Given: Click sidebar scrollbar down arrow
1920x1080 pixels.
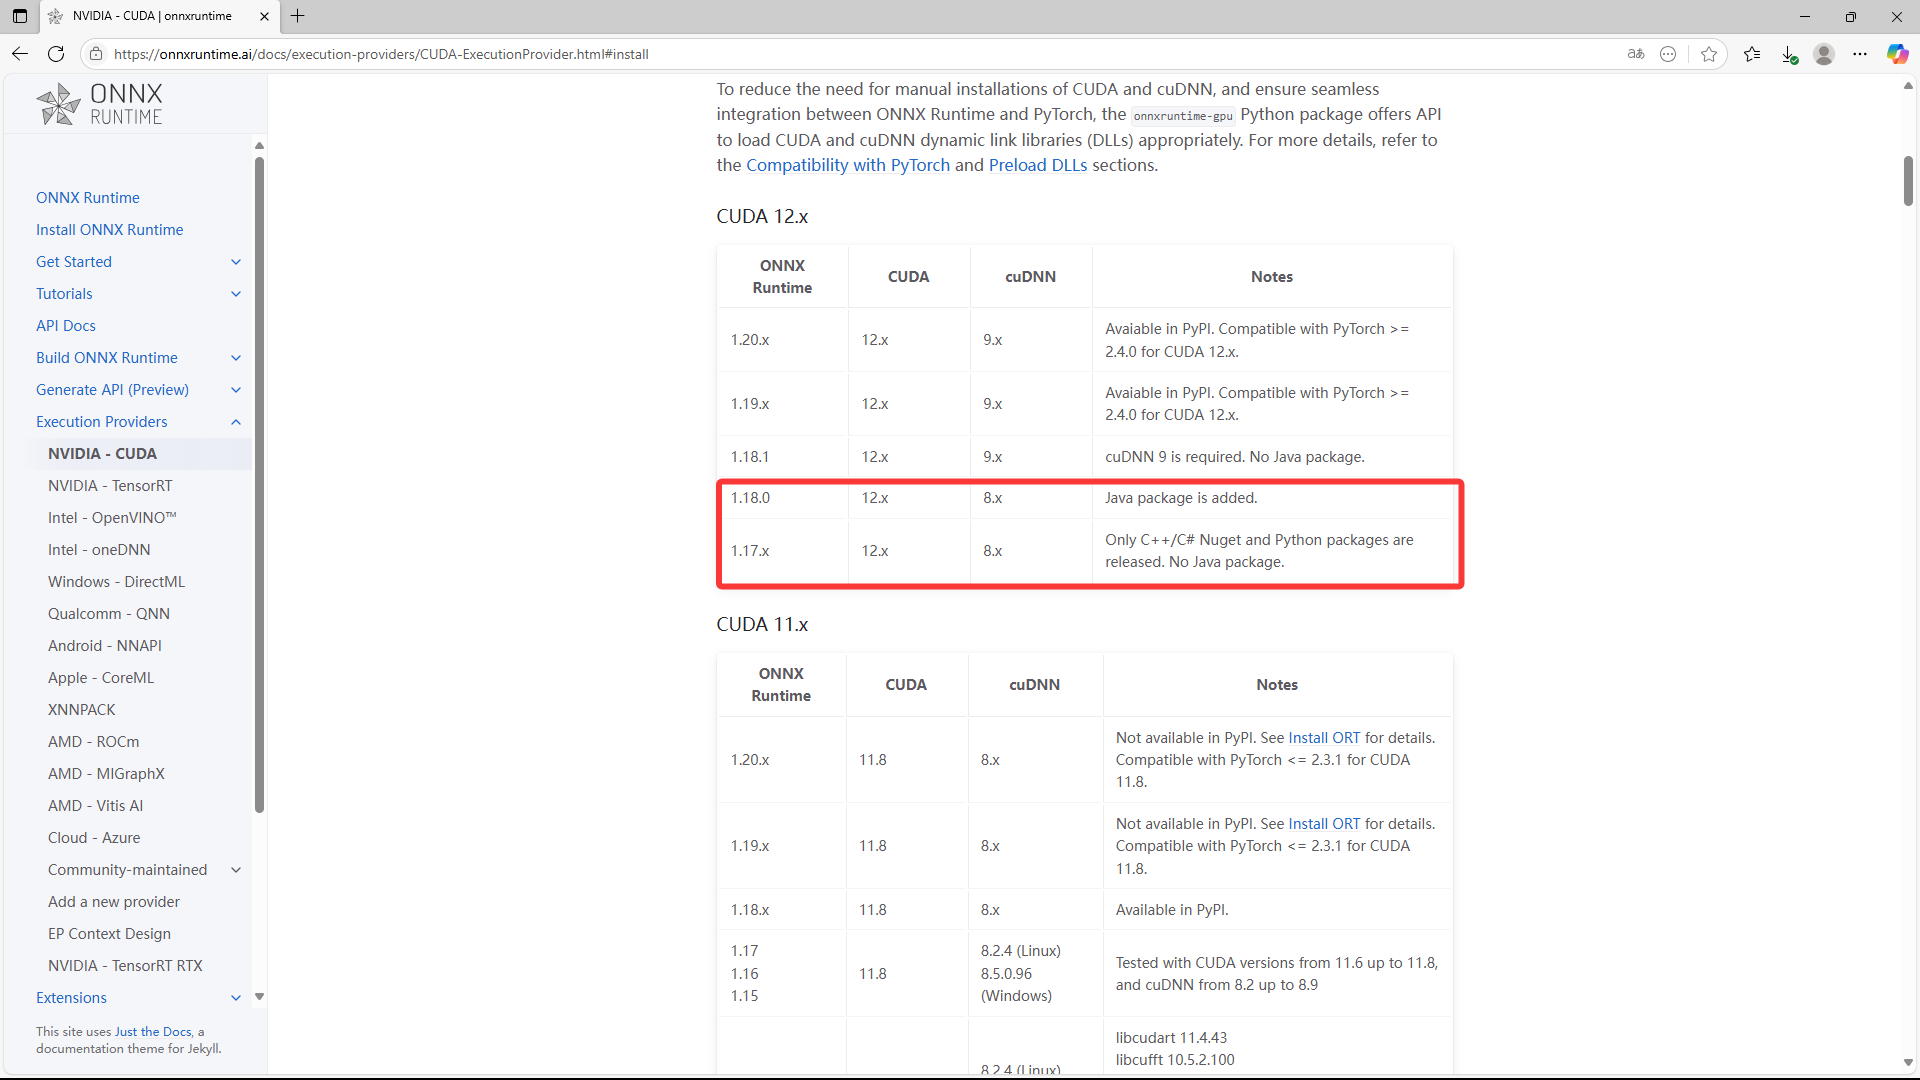Looking at the screenshot, I should (x=259, y=997).
